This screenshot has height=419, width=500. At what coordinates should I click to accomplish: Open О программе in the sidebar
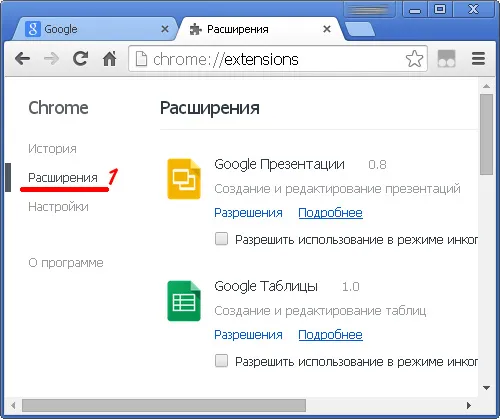point(66,263)
